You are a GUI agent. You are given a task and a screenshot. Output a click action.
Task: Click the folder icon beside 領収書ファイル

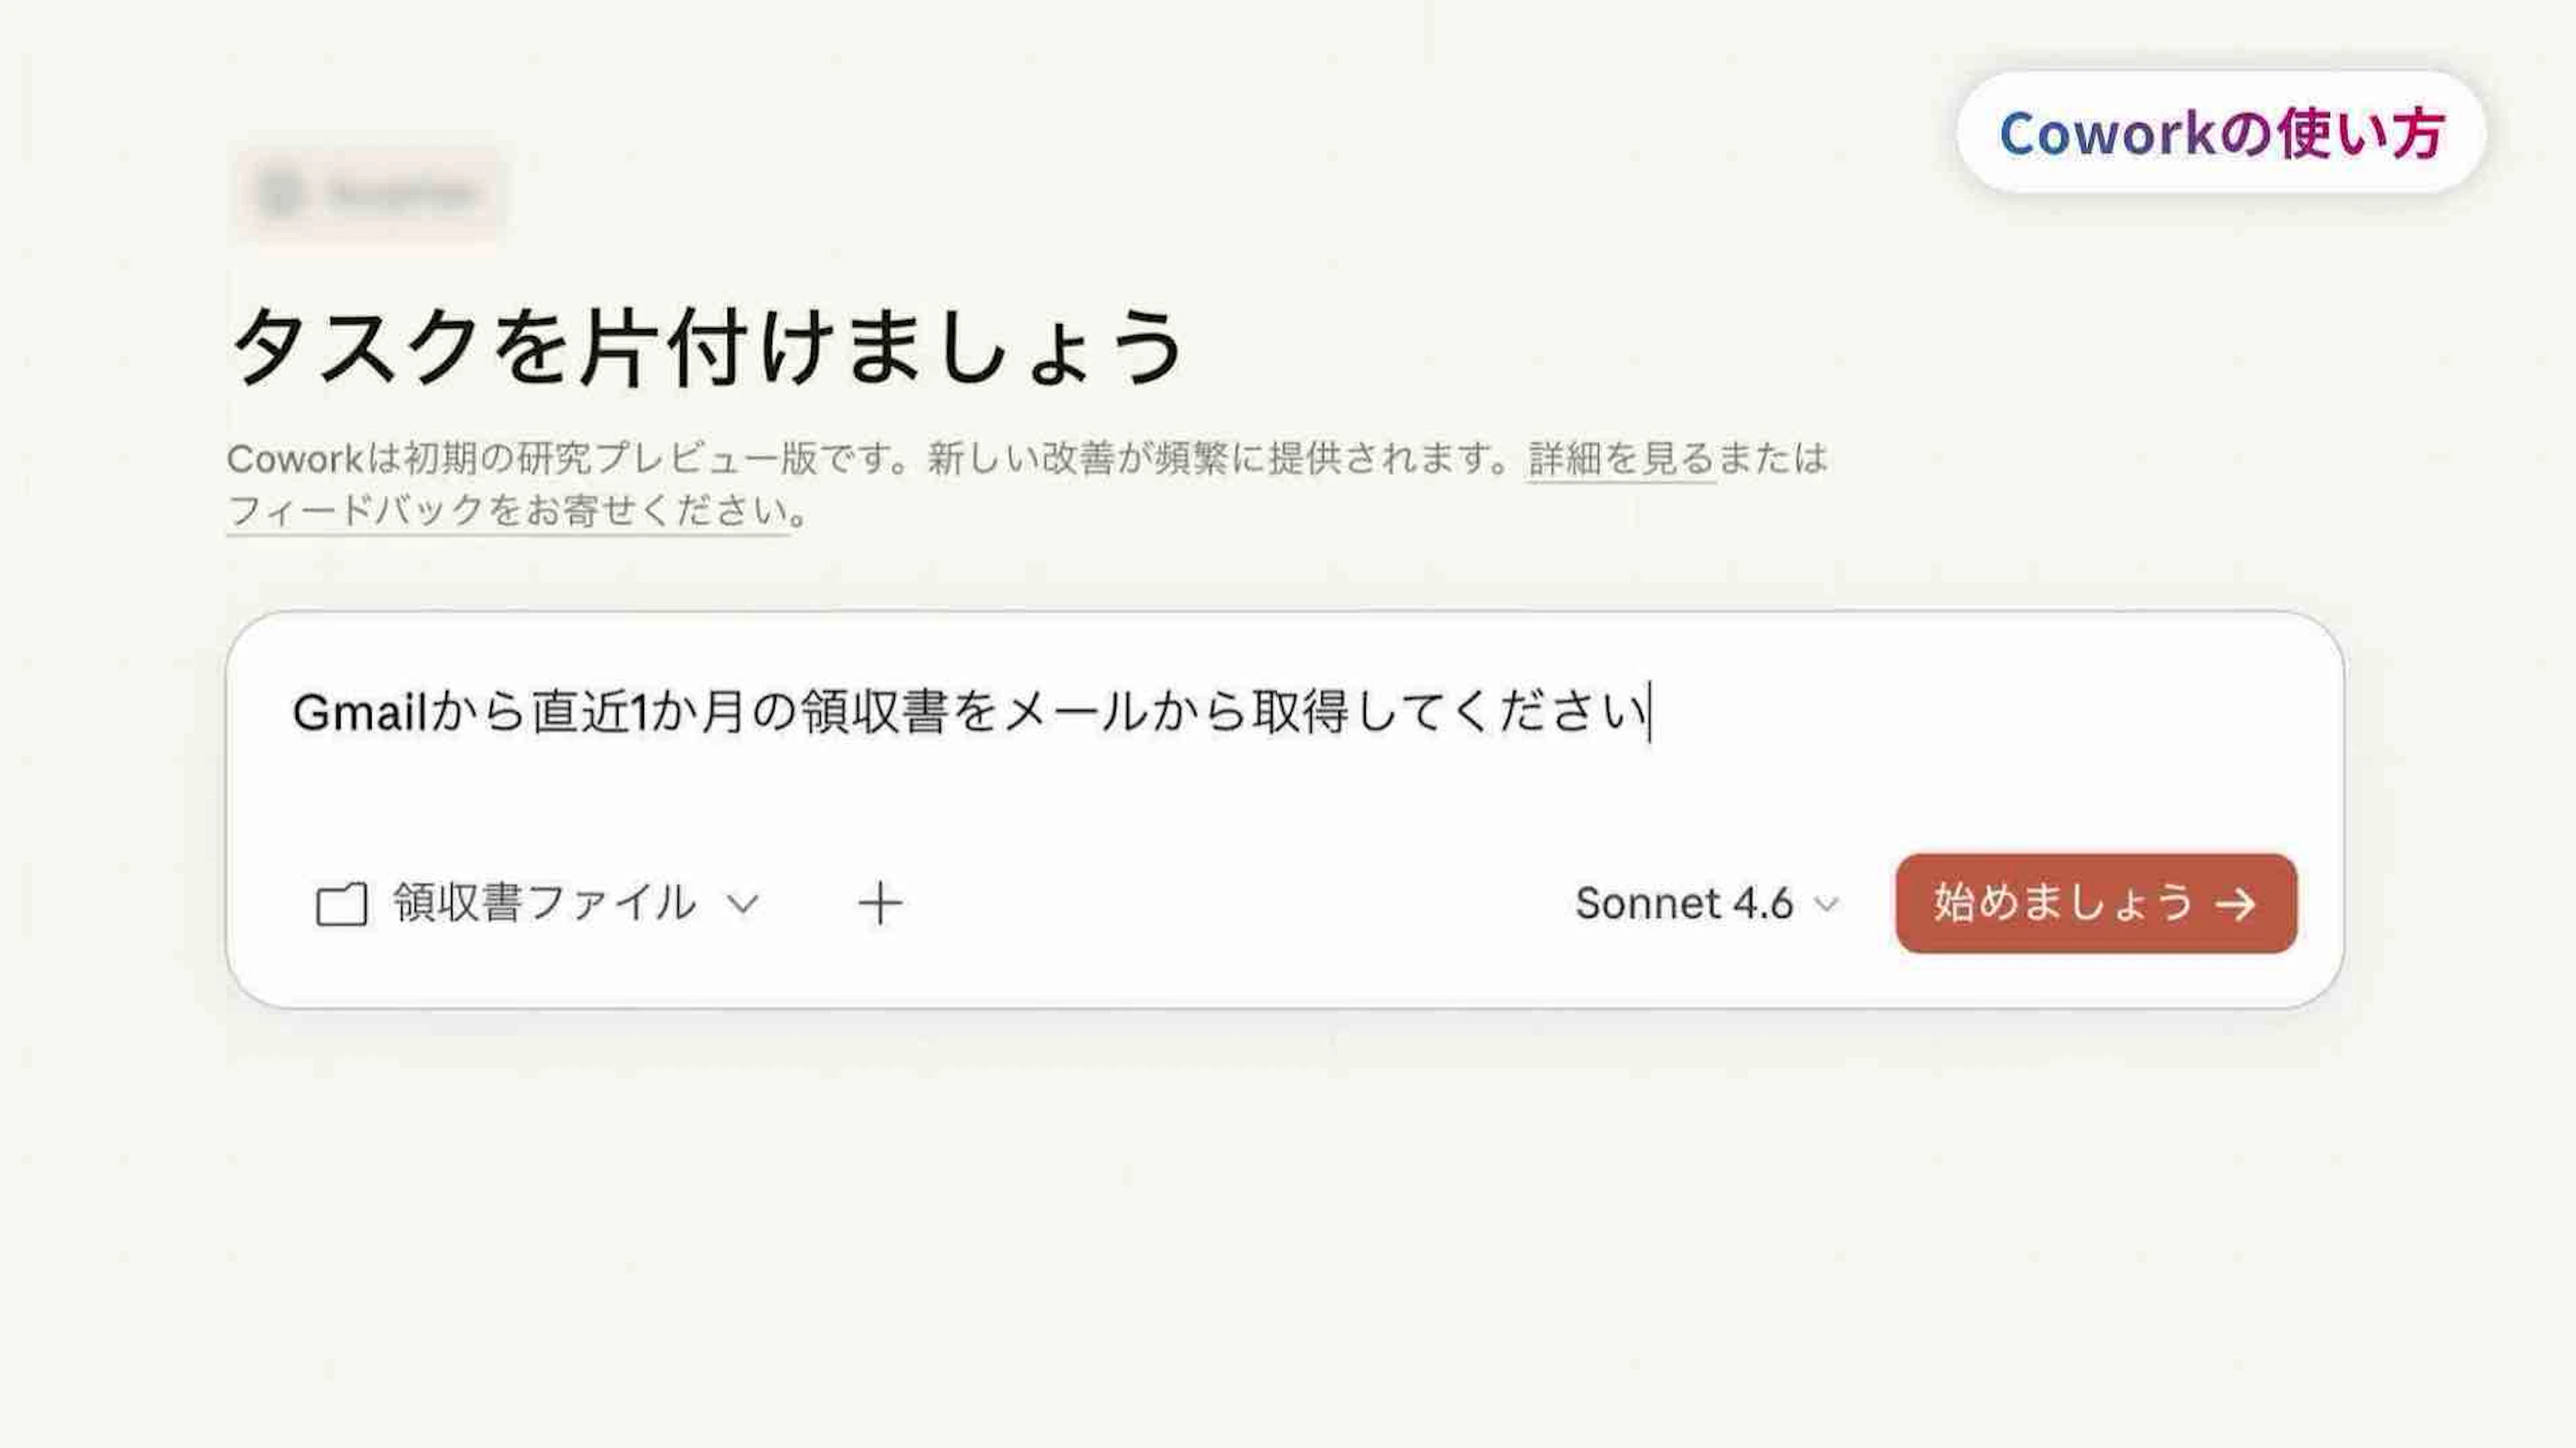pos(341,904)
